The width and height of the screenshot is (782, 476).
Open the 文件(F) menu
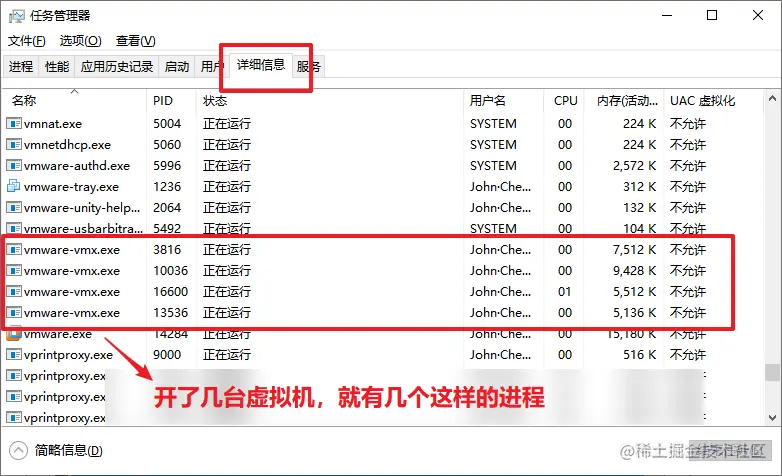point(26,40)
